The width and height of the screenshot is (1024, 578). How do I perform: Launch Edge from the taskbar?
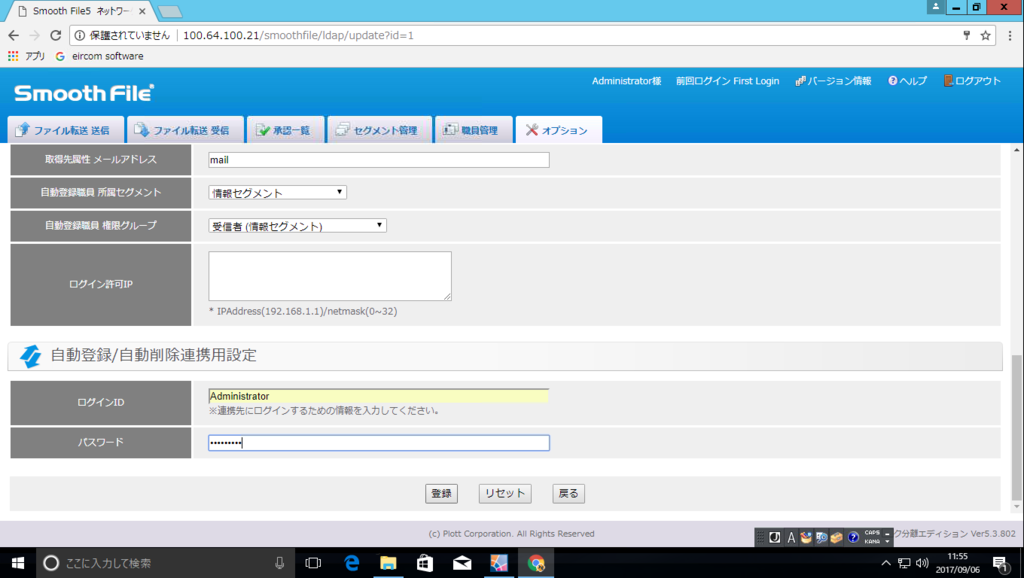pyautogui.click(x=351, y=563)
